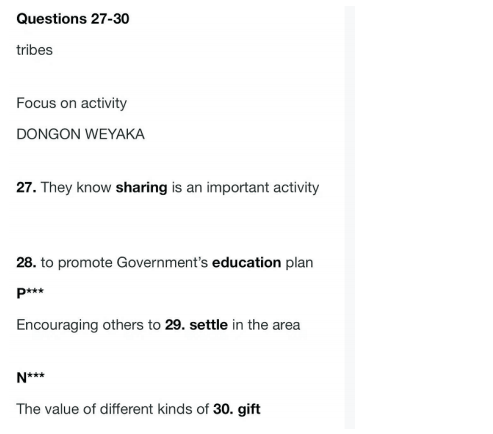Viewport: 493px width, 434px height.
Task: Click the vertical scrollbar strip
Action: [350, 217]
